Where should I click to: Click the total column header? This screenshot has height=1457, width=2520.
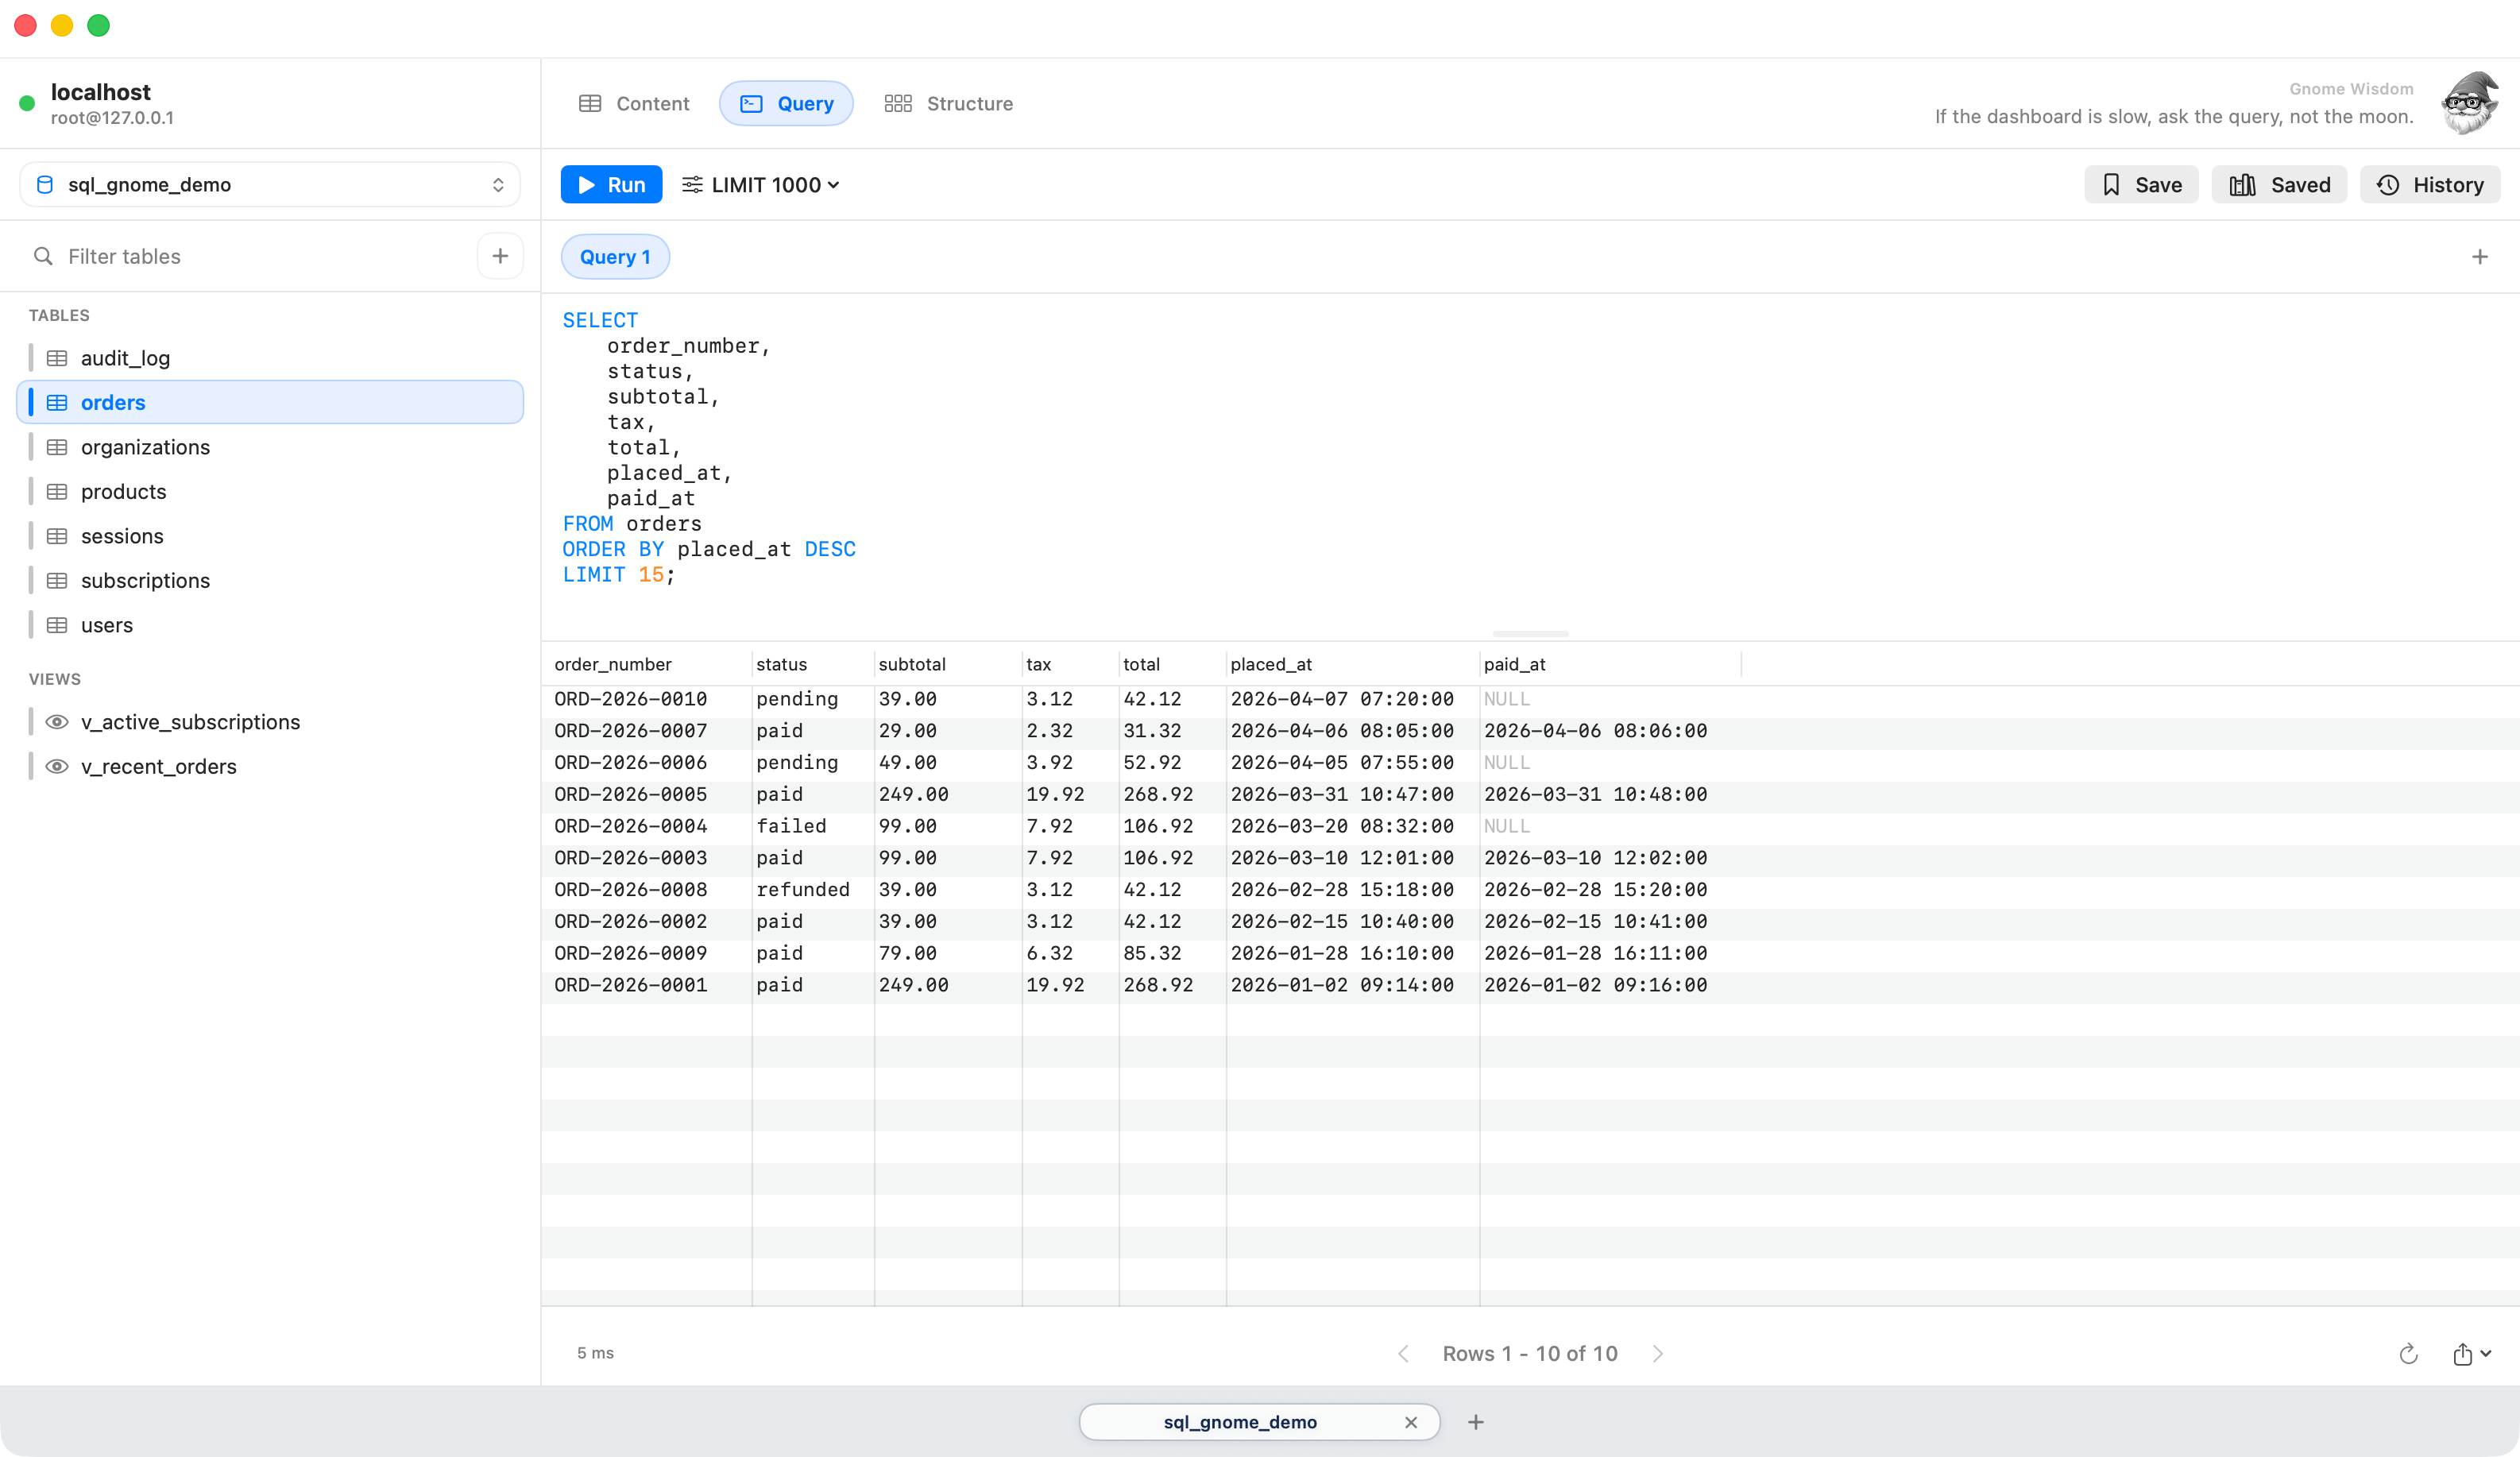click(1172, 664)
